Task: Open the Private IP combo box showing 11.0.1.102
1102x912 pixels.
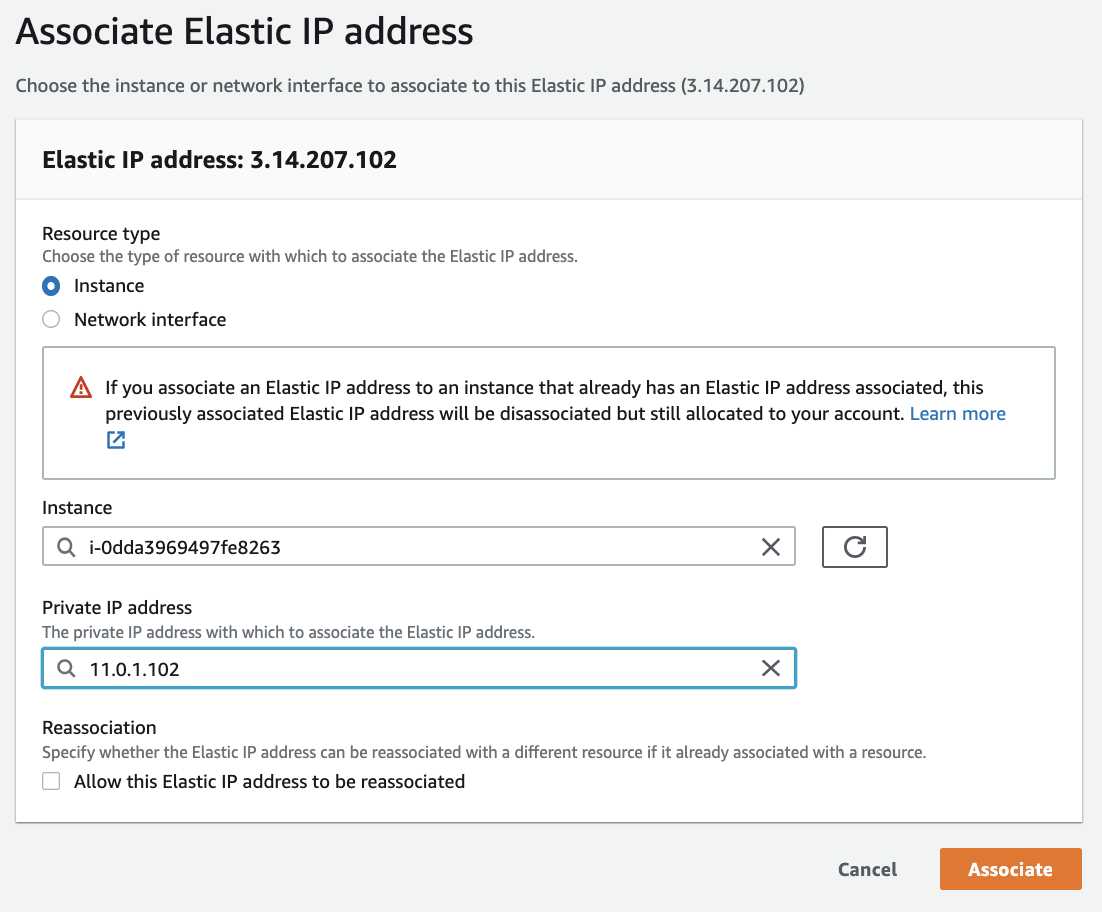Action: pyautogui.click(x=400, y=669)
